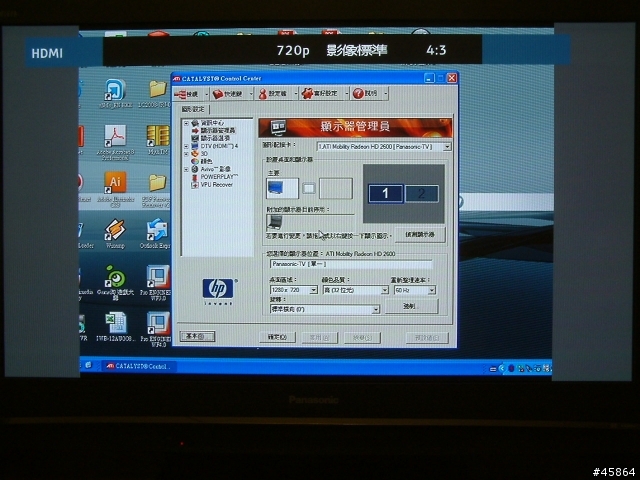
Task: Click the Detect Displays button
Action: 420,235
